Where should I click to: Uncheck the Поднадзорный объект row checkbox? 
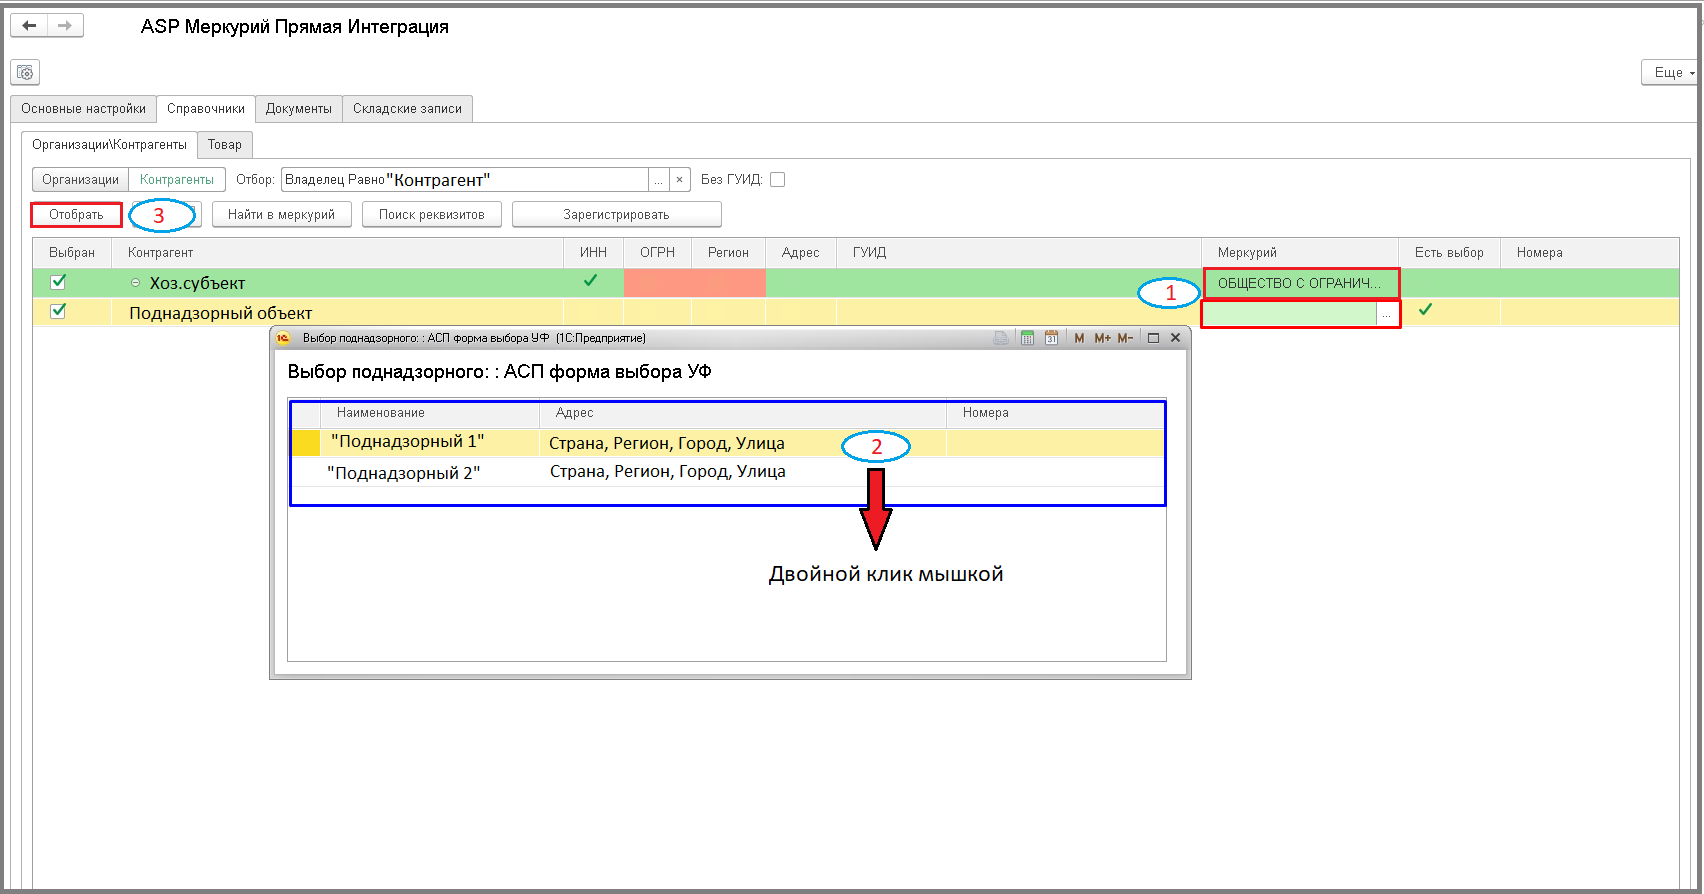tap(58, 311)
